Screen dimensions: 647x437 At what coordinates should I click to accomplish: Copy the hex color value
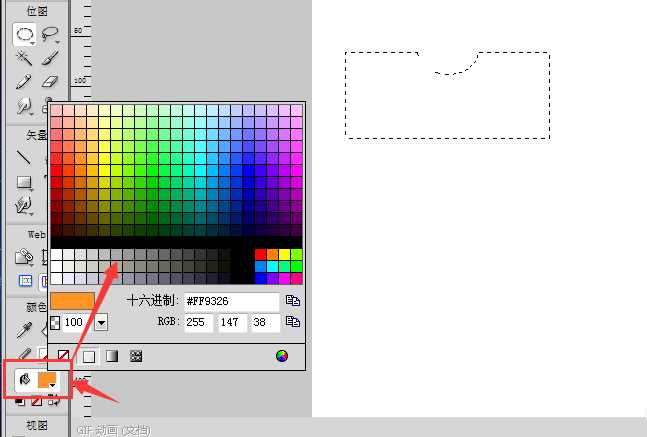click(292, 301)
